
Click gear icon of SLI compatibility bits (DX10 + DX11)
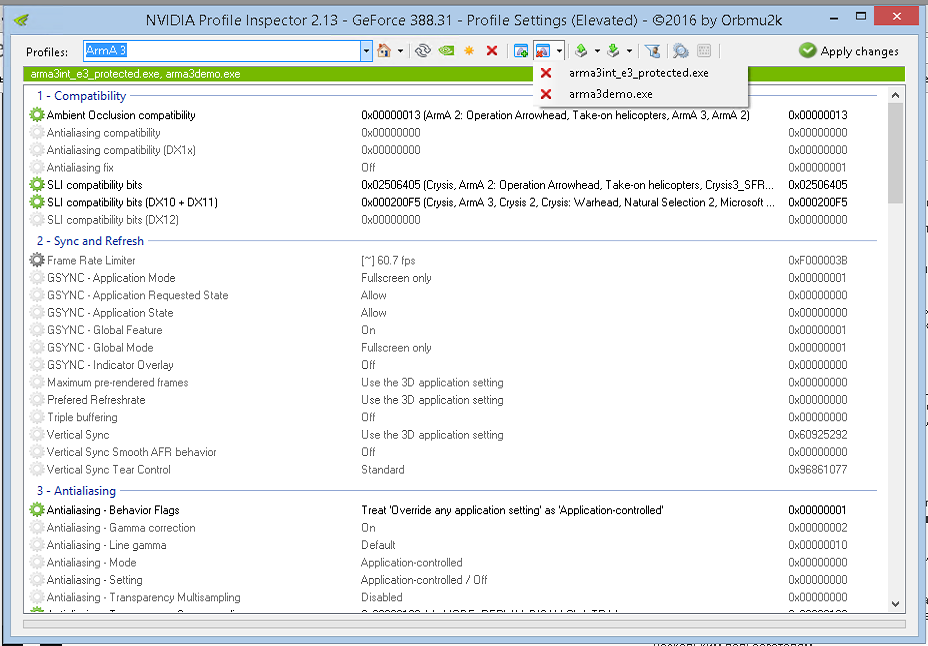click(37, 202)
